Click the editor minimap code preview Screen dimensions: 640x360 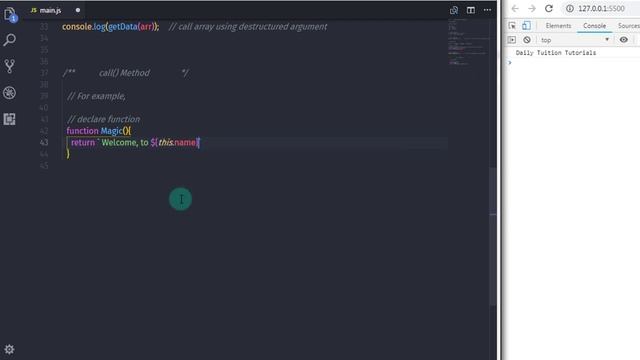click(468, 43)
